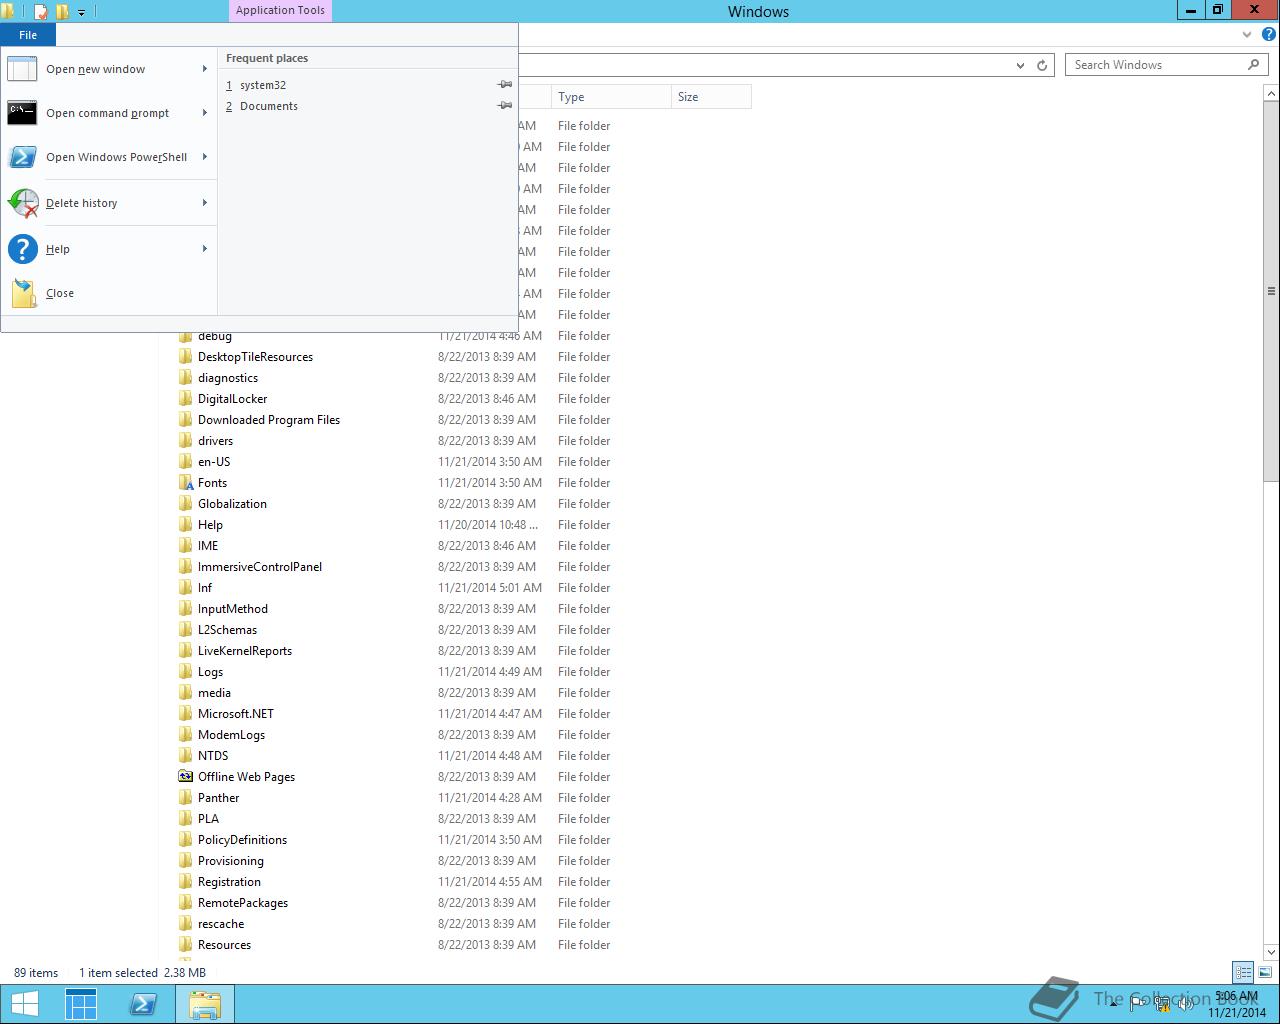This screenshot has height=1024, width=1280.
Task: Click the command prompt icon in the File menu
Action: (x=22, y=113)
